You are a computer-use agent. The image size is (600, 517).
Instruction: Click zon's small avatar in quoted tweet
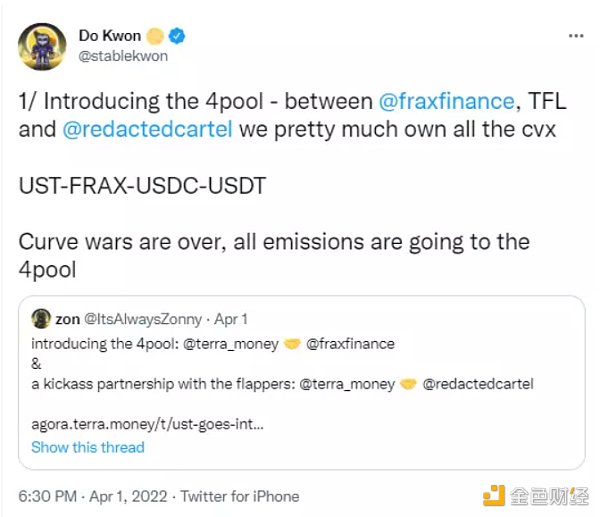coord(41,319)
